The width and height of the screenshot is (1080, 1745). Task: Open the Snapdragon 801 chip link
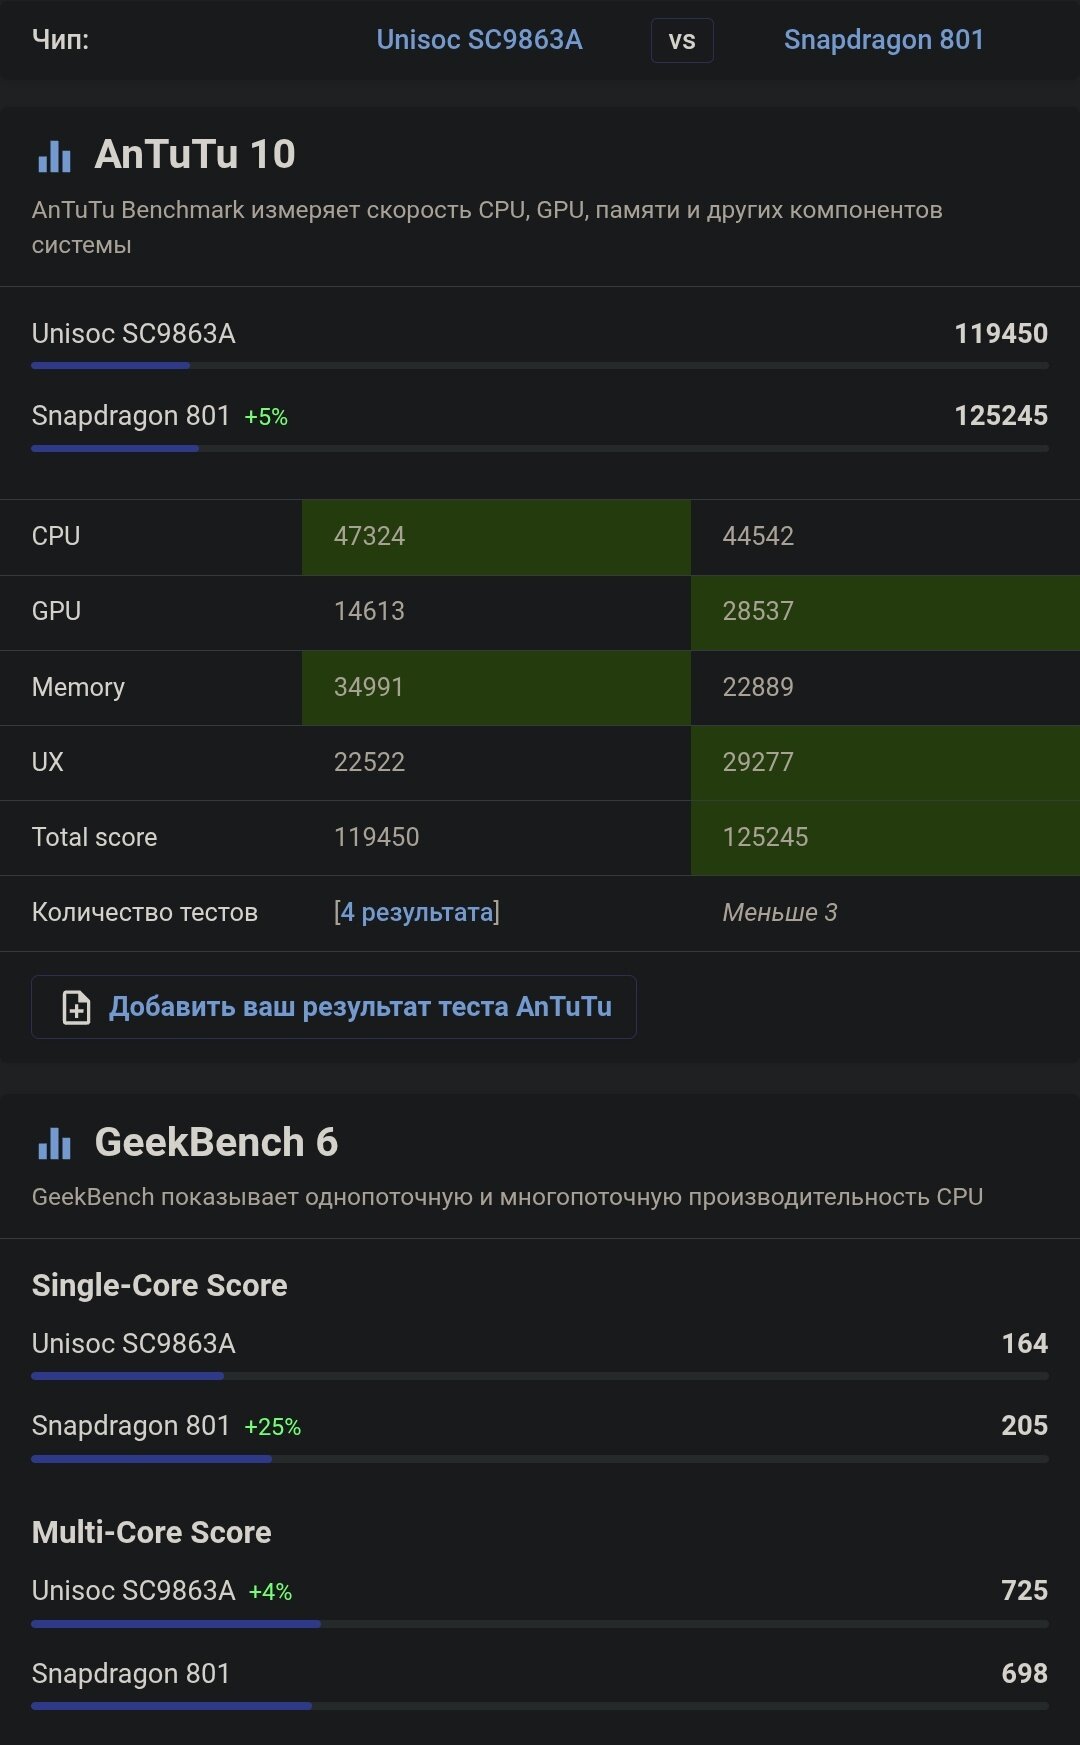(x=883, y=40)
